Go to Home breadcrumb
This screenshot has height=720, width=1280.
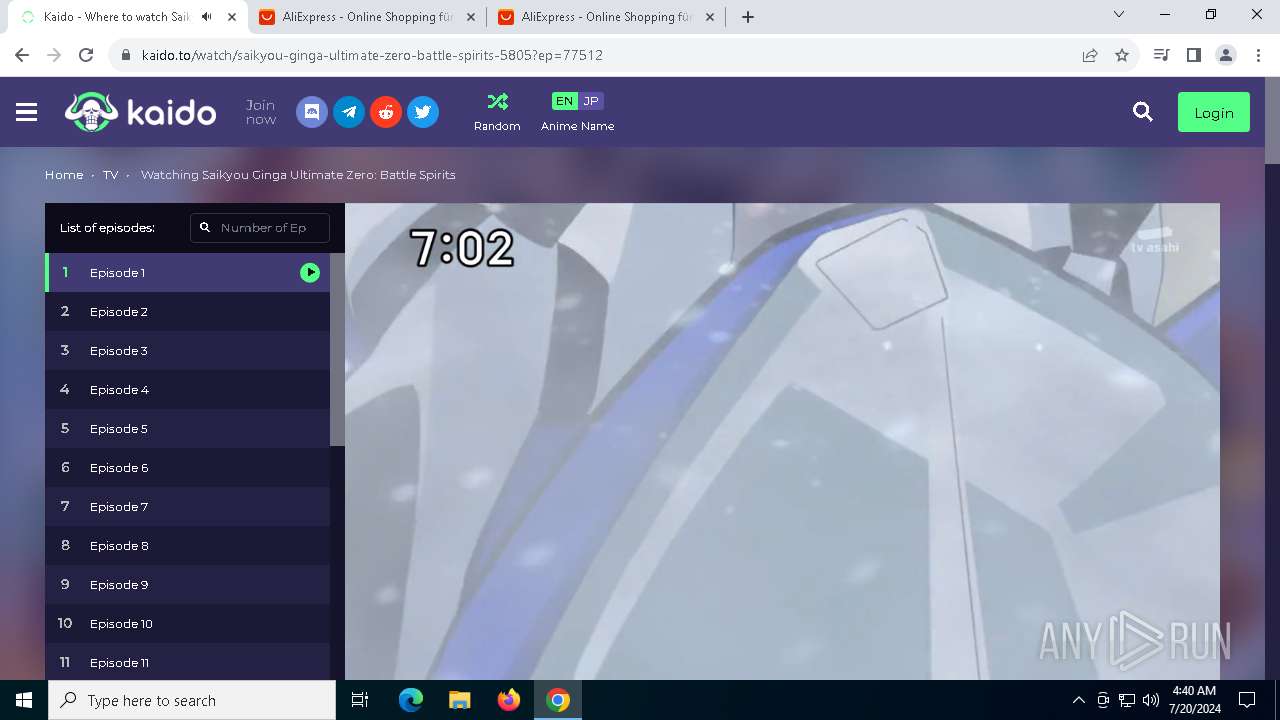64,174
